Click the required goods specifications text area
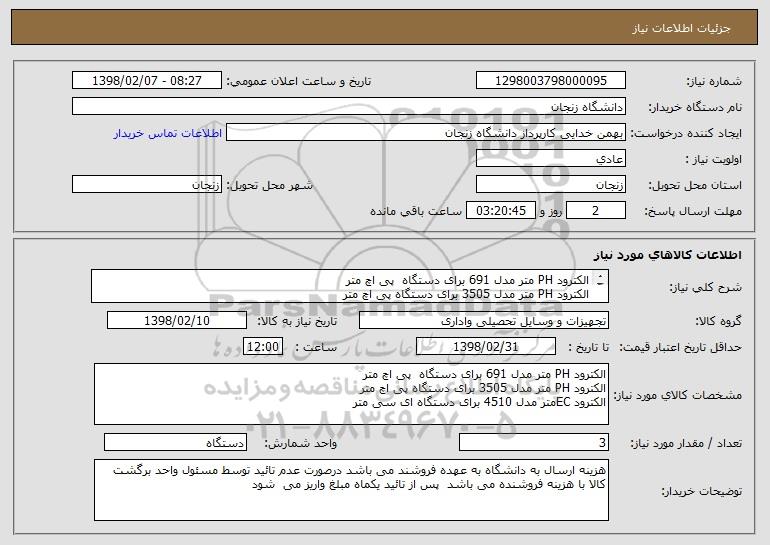This screenshot has width=770, height=545. click(351, 394)
